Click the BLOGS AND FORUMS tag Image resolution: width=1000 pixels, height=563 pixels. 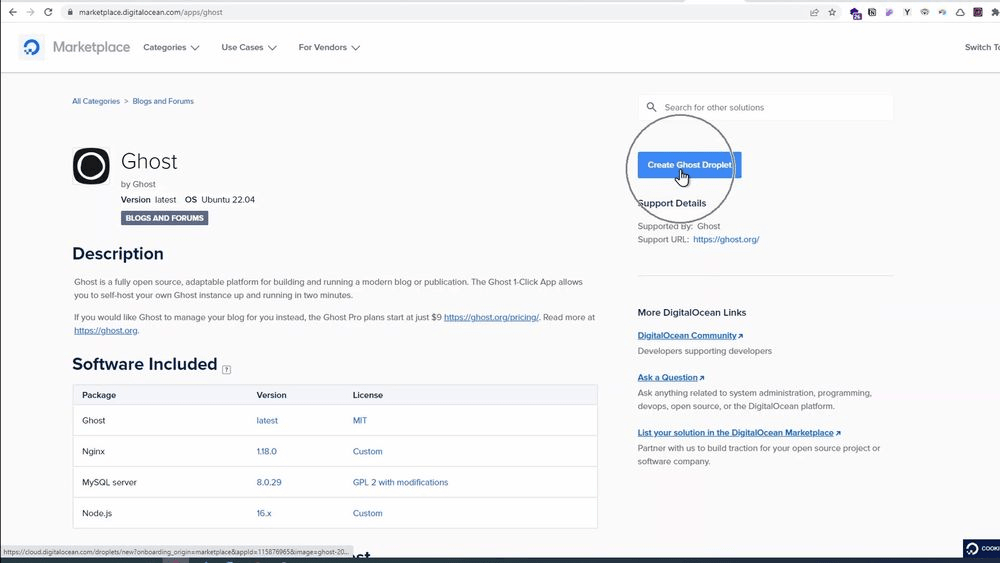[x=165, y=218]
